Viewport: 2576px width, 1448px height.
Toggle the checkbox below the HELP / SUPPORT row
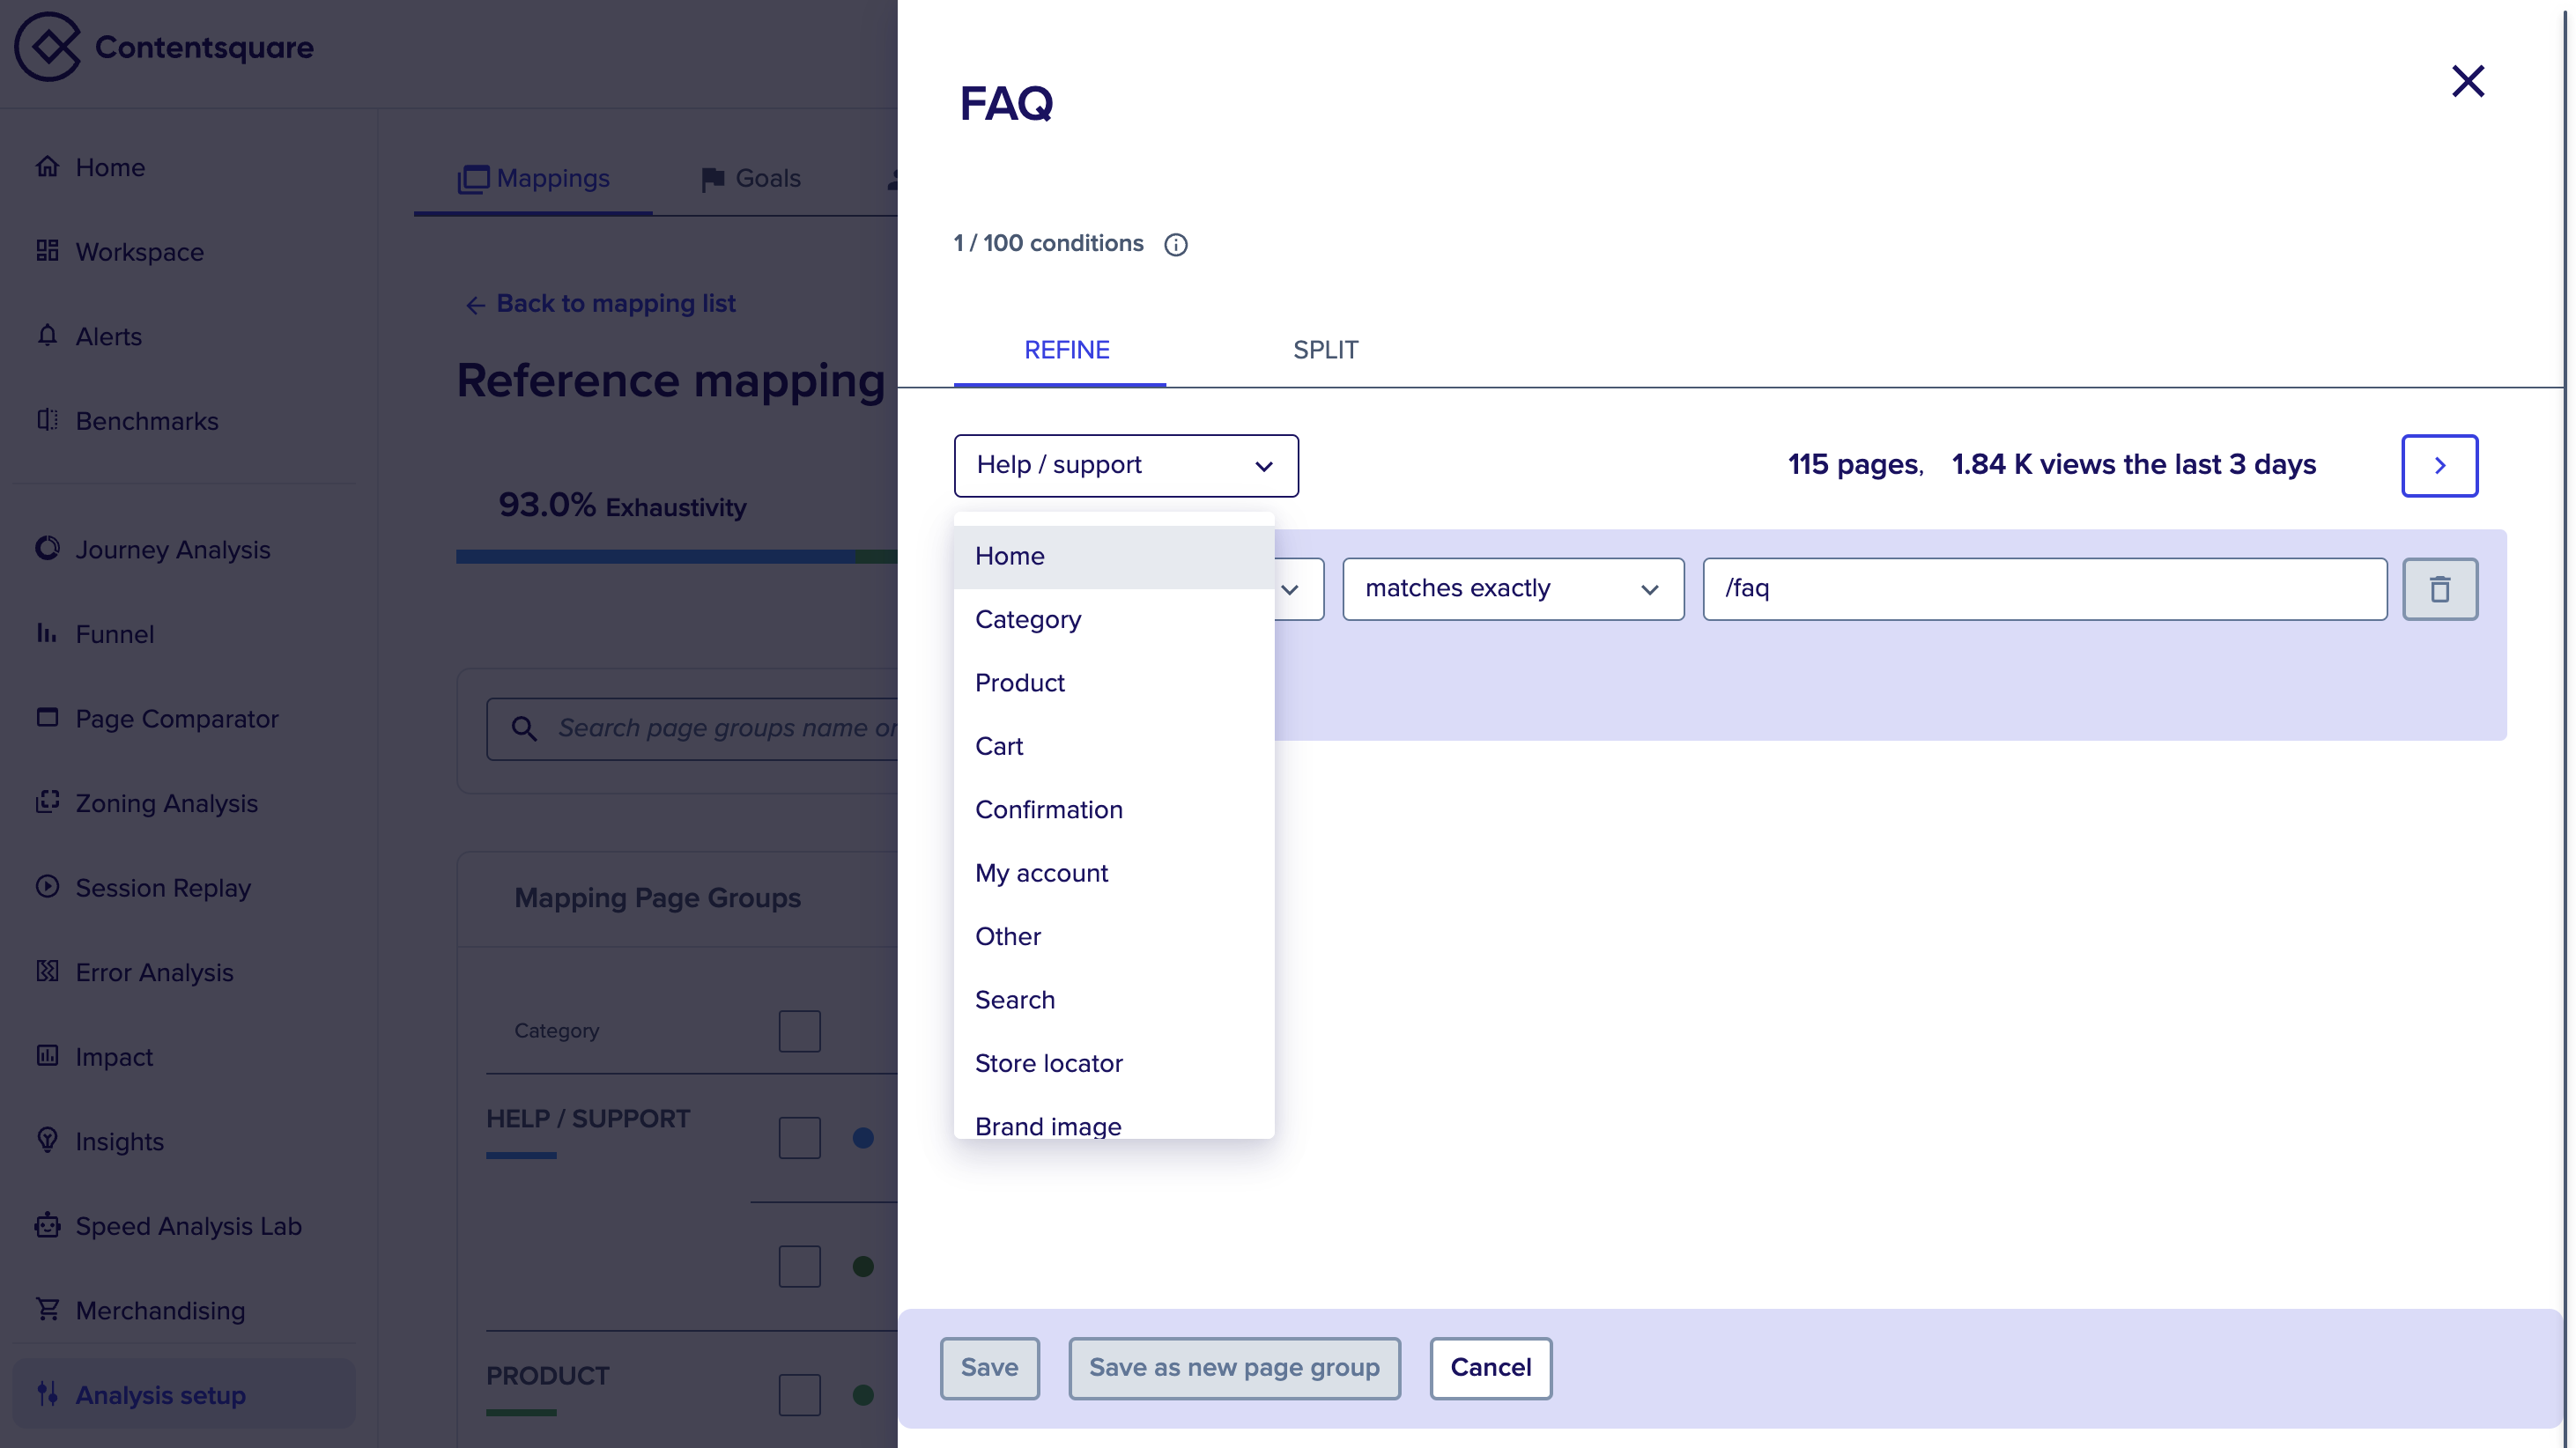point(799,1266)
